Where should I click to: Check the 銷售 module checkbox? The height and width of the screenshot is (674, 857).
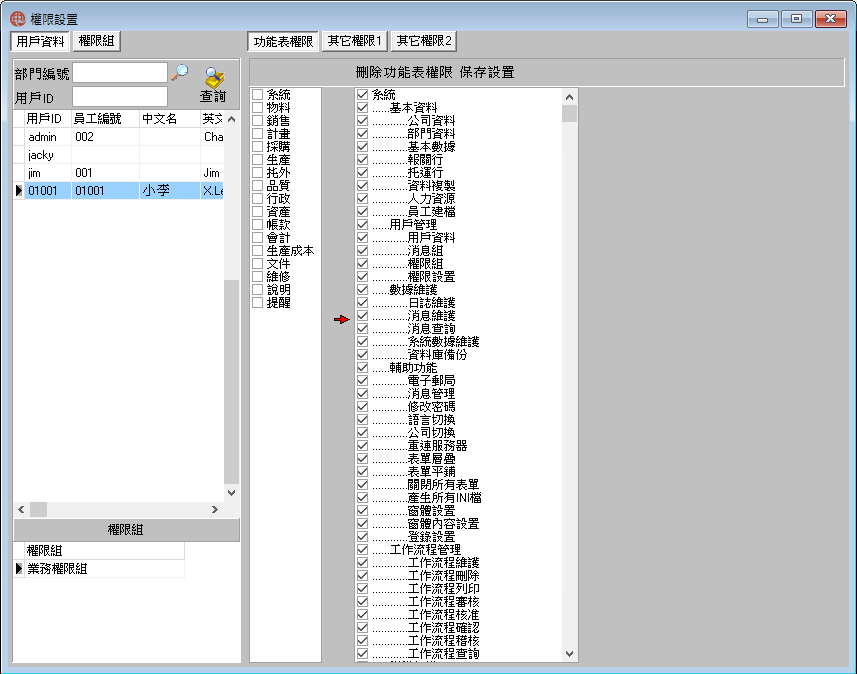(x=257, y=120)
